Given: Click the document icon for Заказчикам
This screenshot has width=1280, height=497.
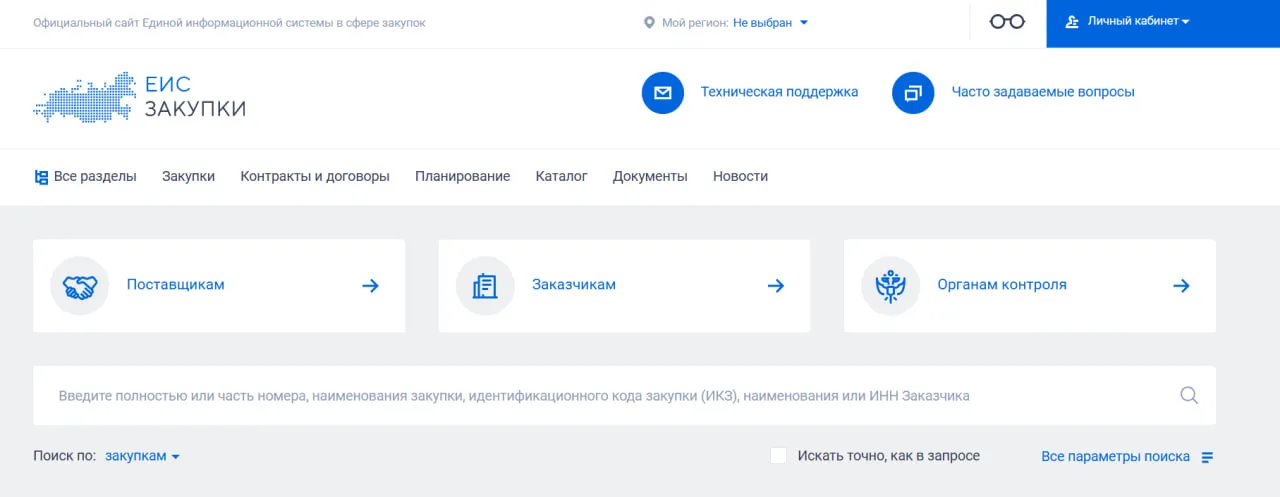Looking at the screenshot, I should pyautogui.click(x=484, y=286).
